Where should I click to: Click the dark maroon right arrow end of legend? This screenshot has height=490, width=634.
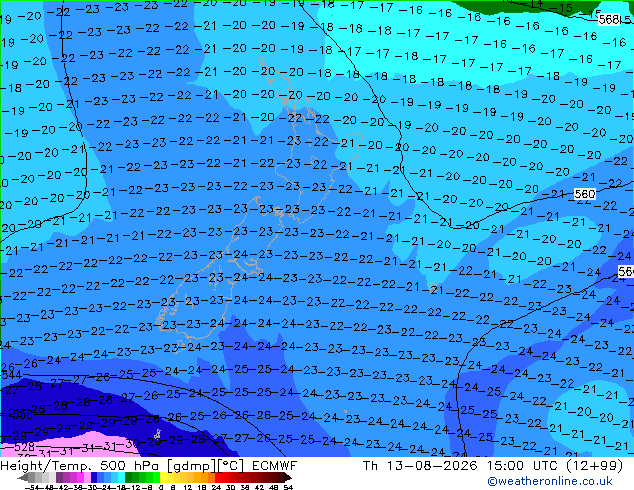[287, 477]
